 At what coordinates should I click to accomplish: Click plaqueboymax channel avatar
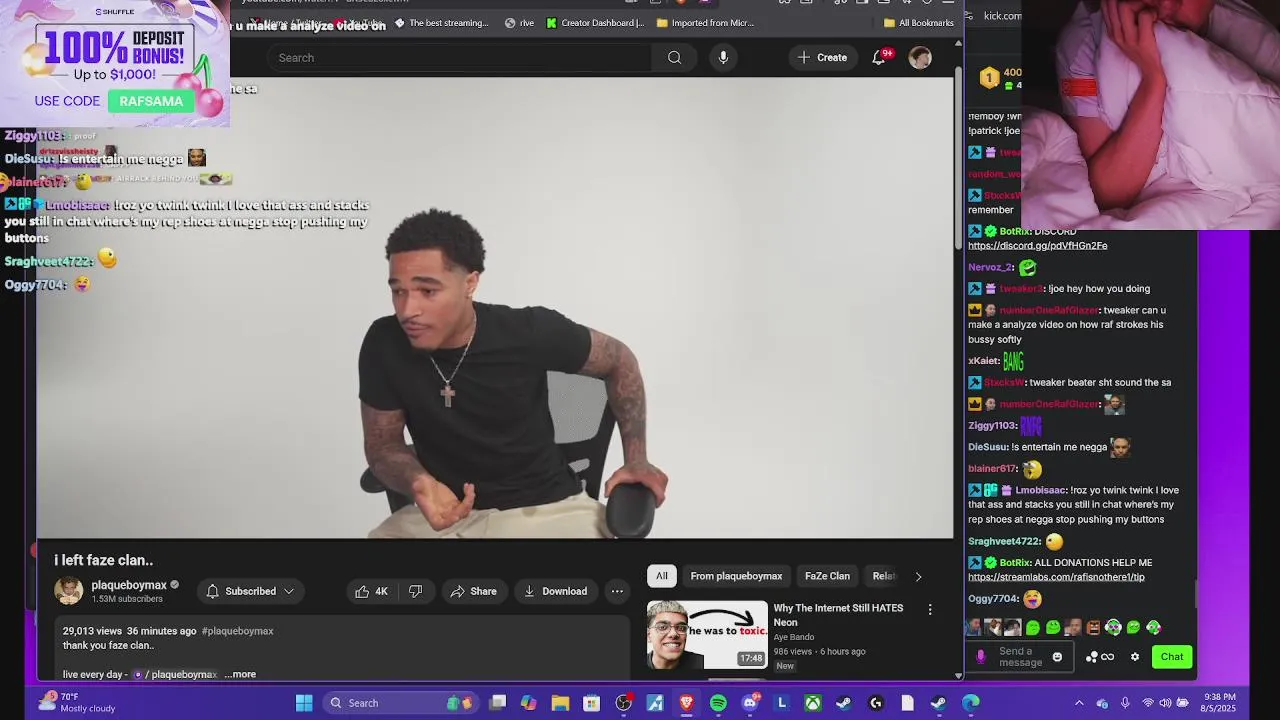[69, 591]
